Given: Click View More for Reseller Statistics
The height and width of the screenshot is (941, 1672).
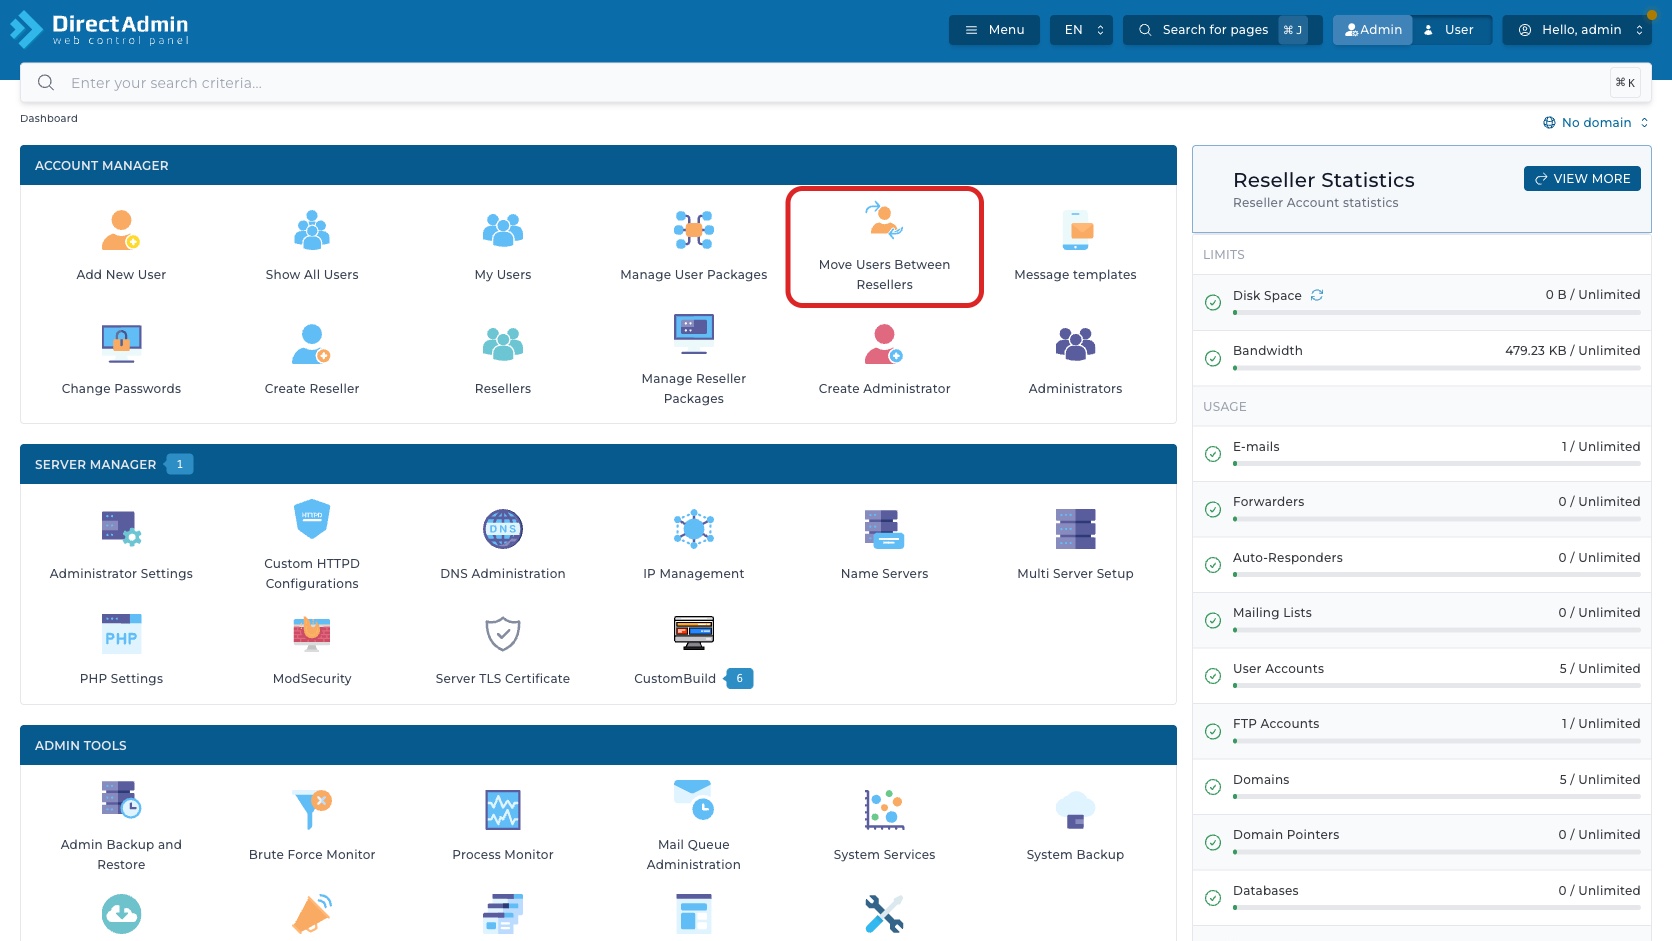Looking at the screenshot, I should tap(1582, 179).
